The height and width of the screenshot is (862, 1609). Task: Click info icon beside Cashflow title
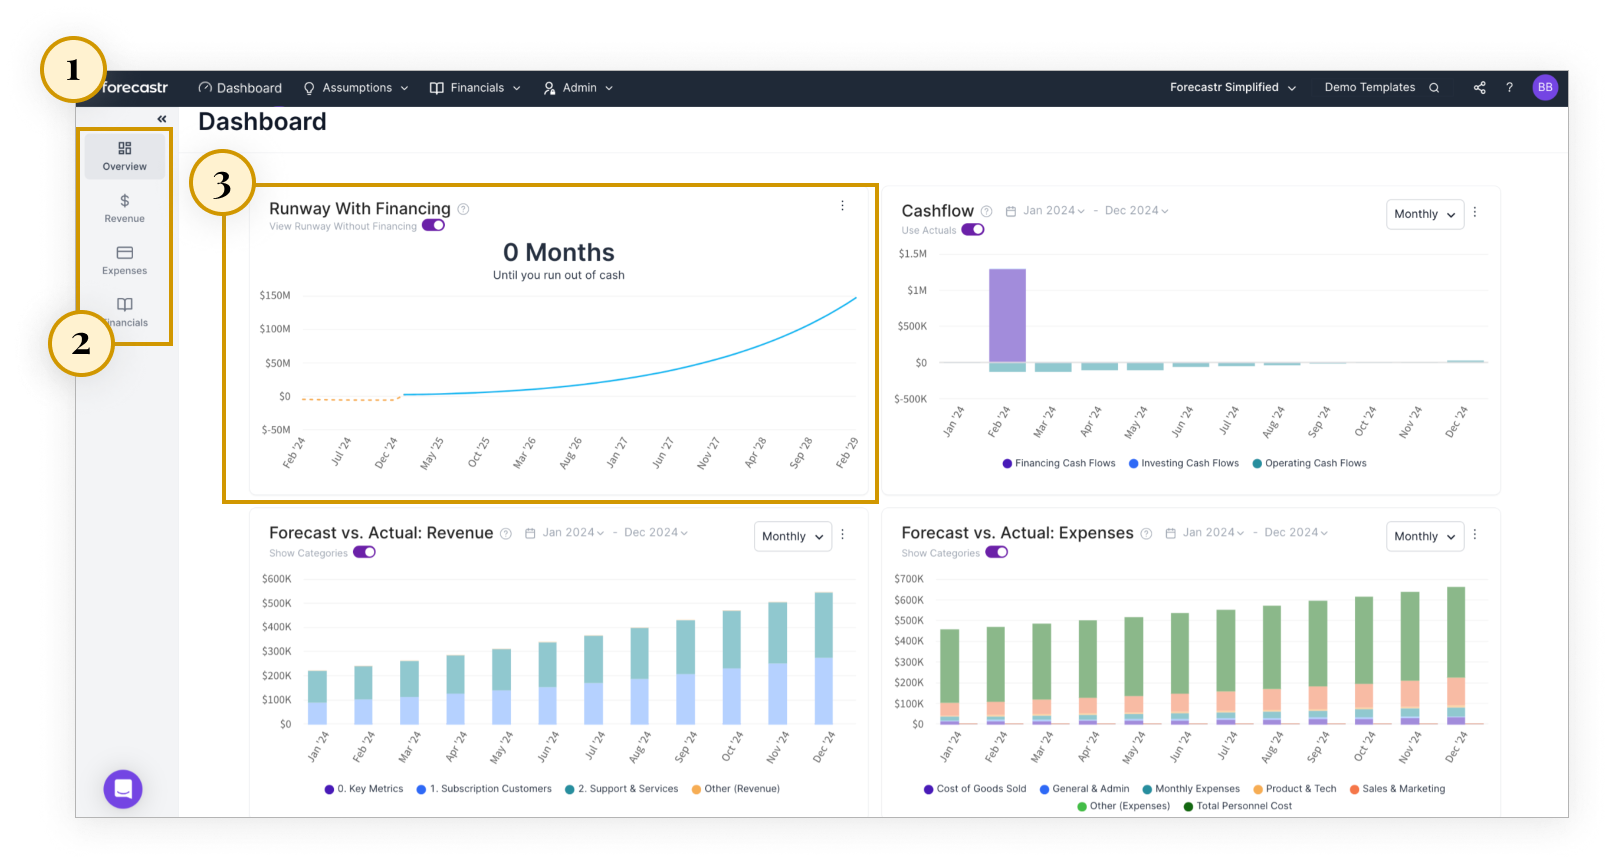986,211
